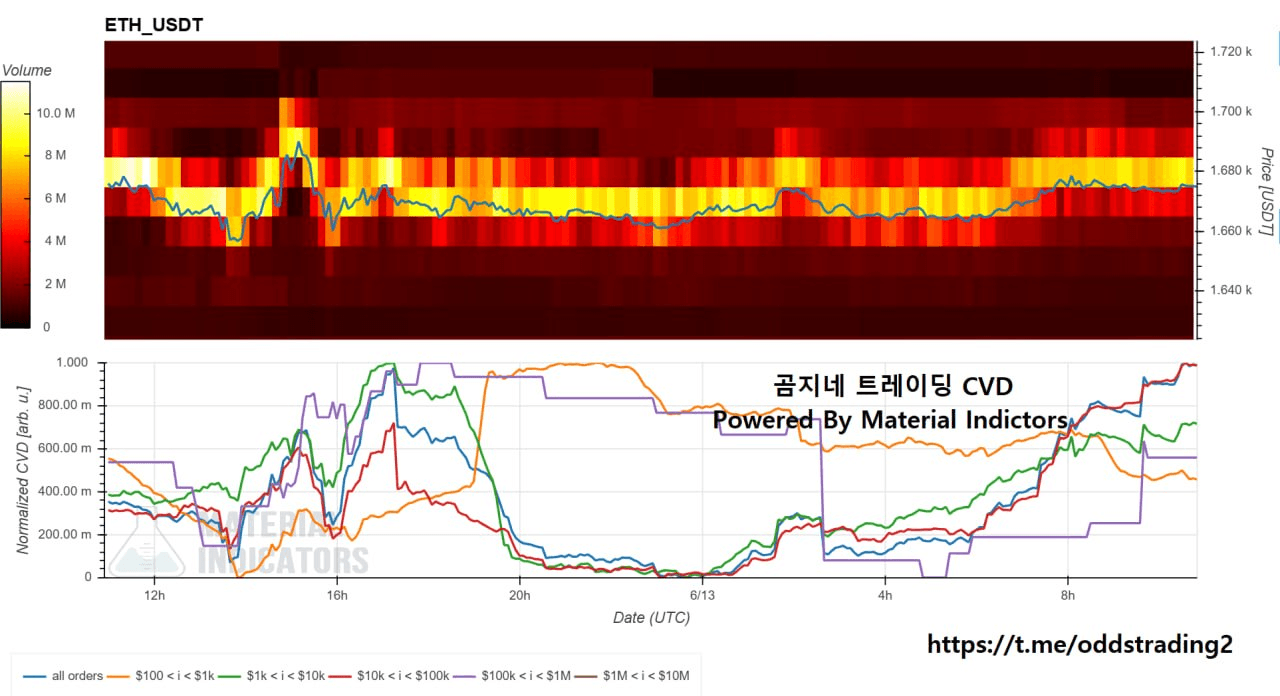Click the 16h tick on the time axis
Screen dimensions: 1280x696
(337, 596)
